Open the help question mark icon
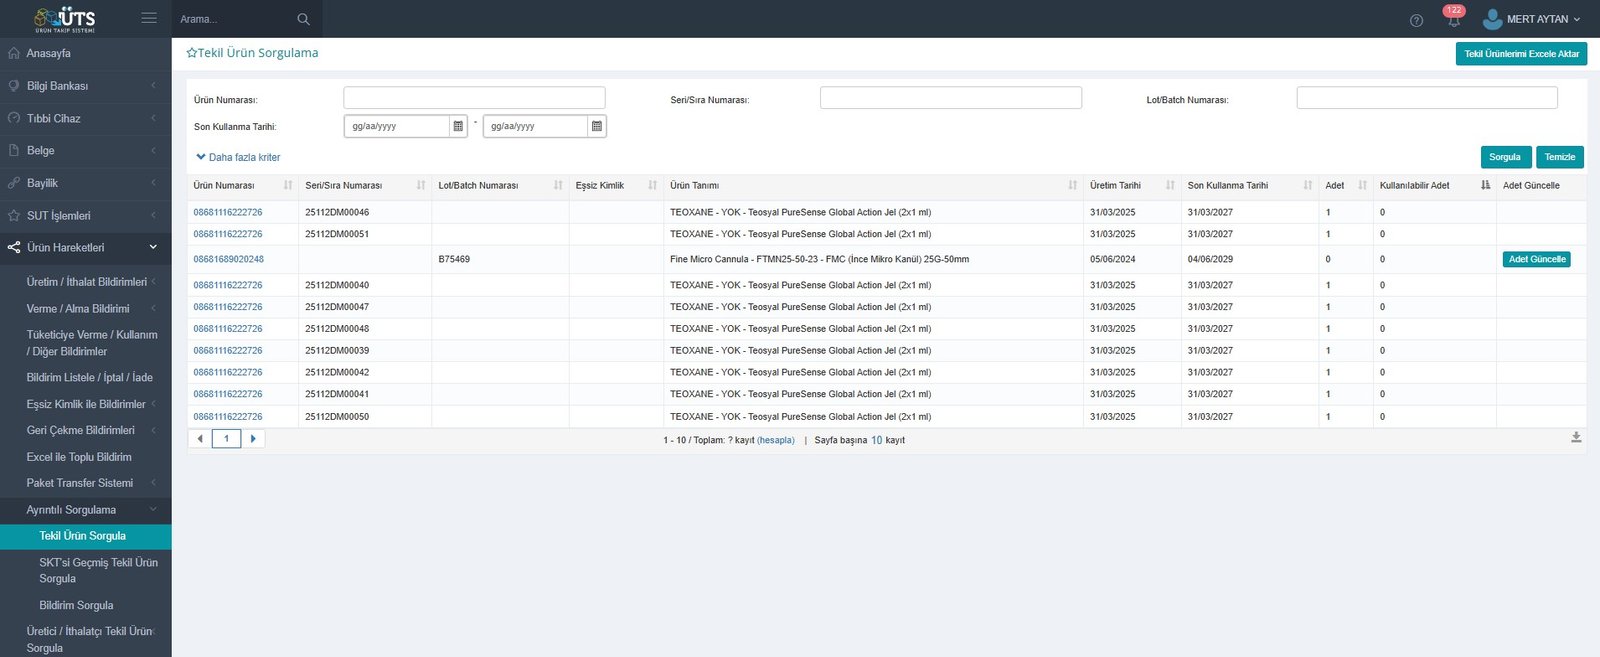1600x657 pixels. click(1416, 20)
